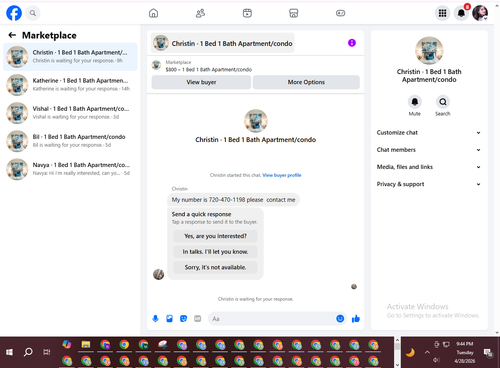Click the voice clip microphone icon

click(x=155, y=319)
